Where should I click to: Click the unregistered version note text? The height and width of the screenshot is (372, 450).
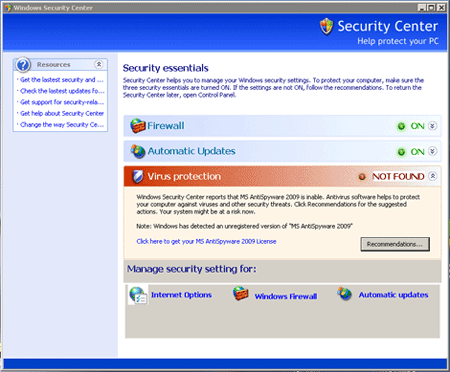[244, 226]
